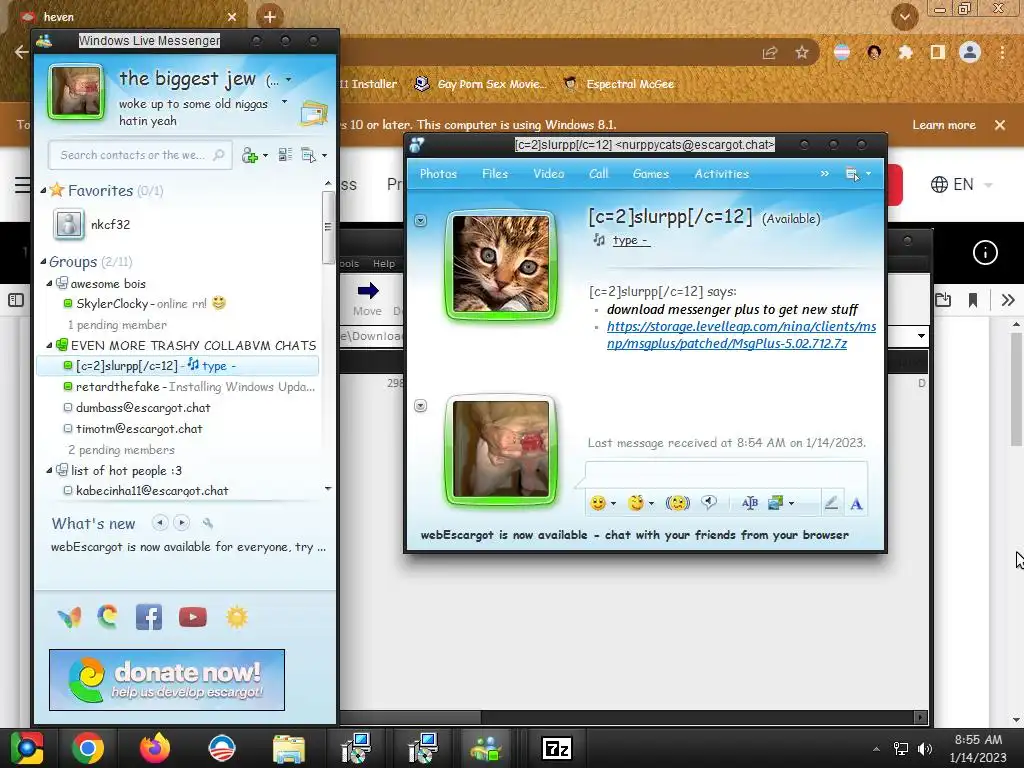Open the chat window show-menu dropdown
The width and height of the screenshot is (1024, 768).
857,174
